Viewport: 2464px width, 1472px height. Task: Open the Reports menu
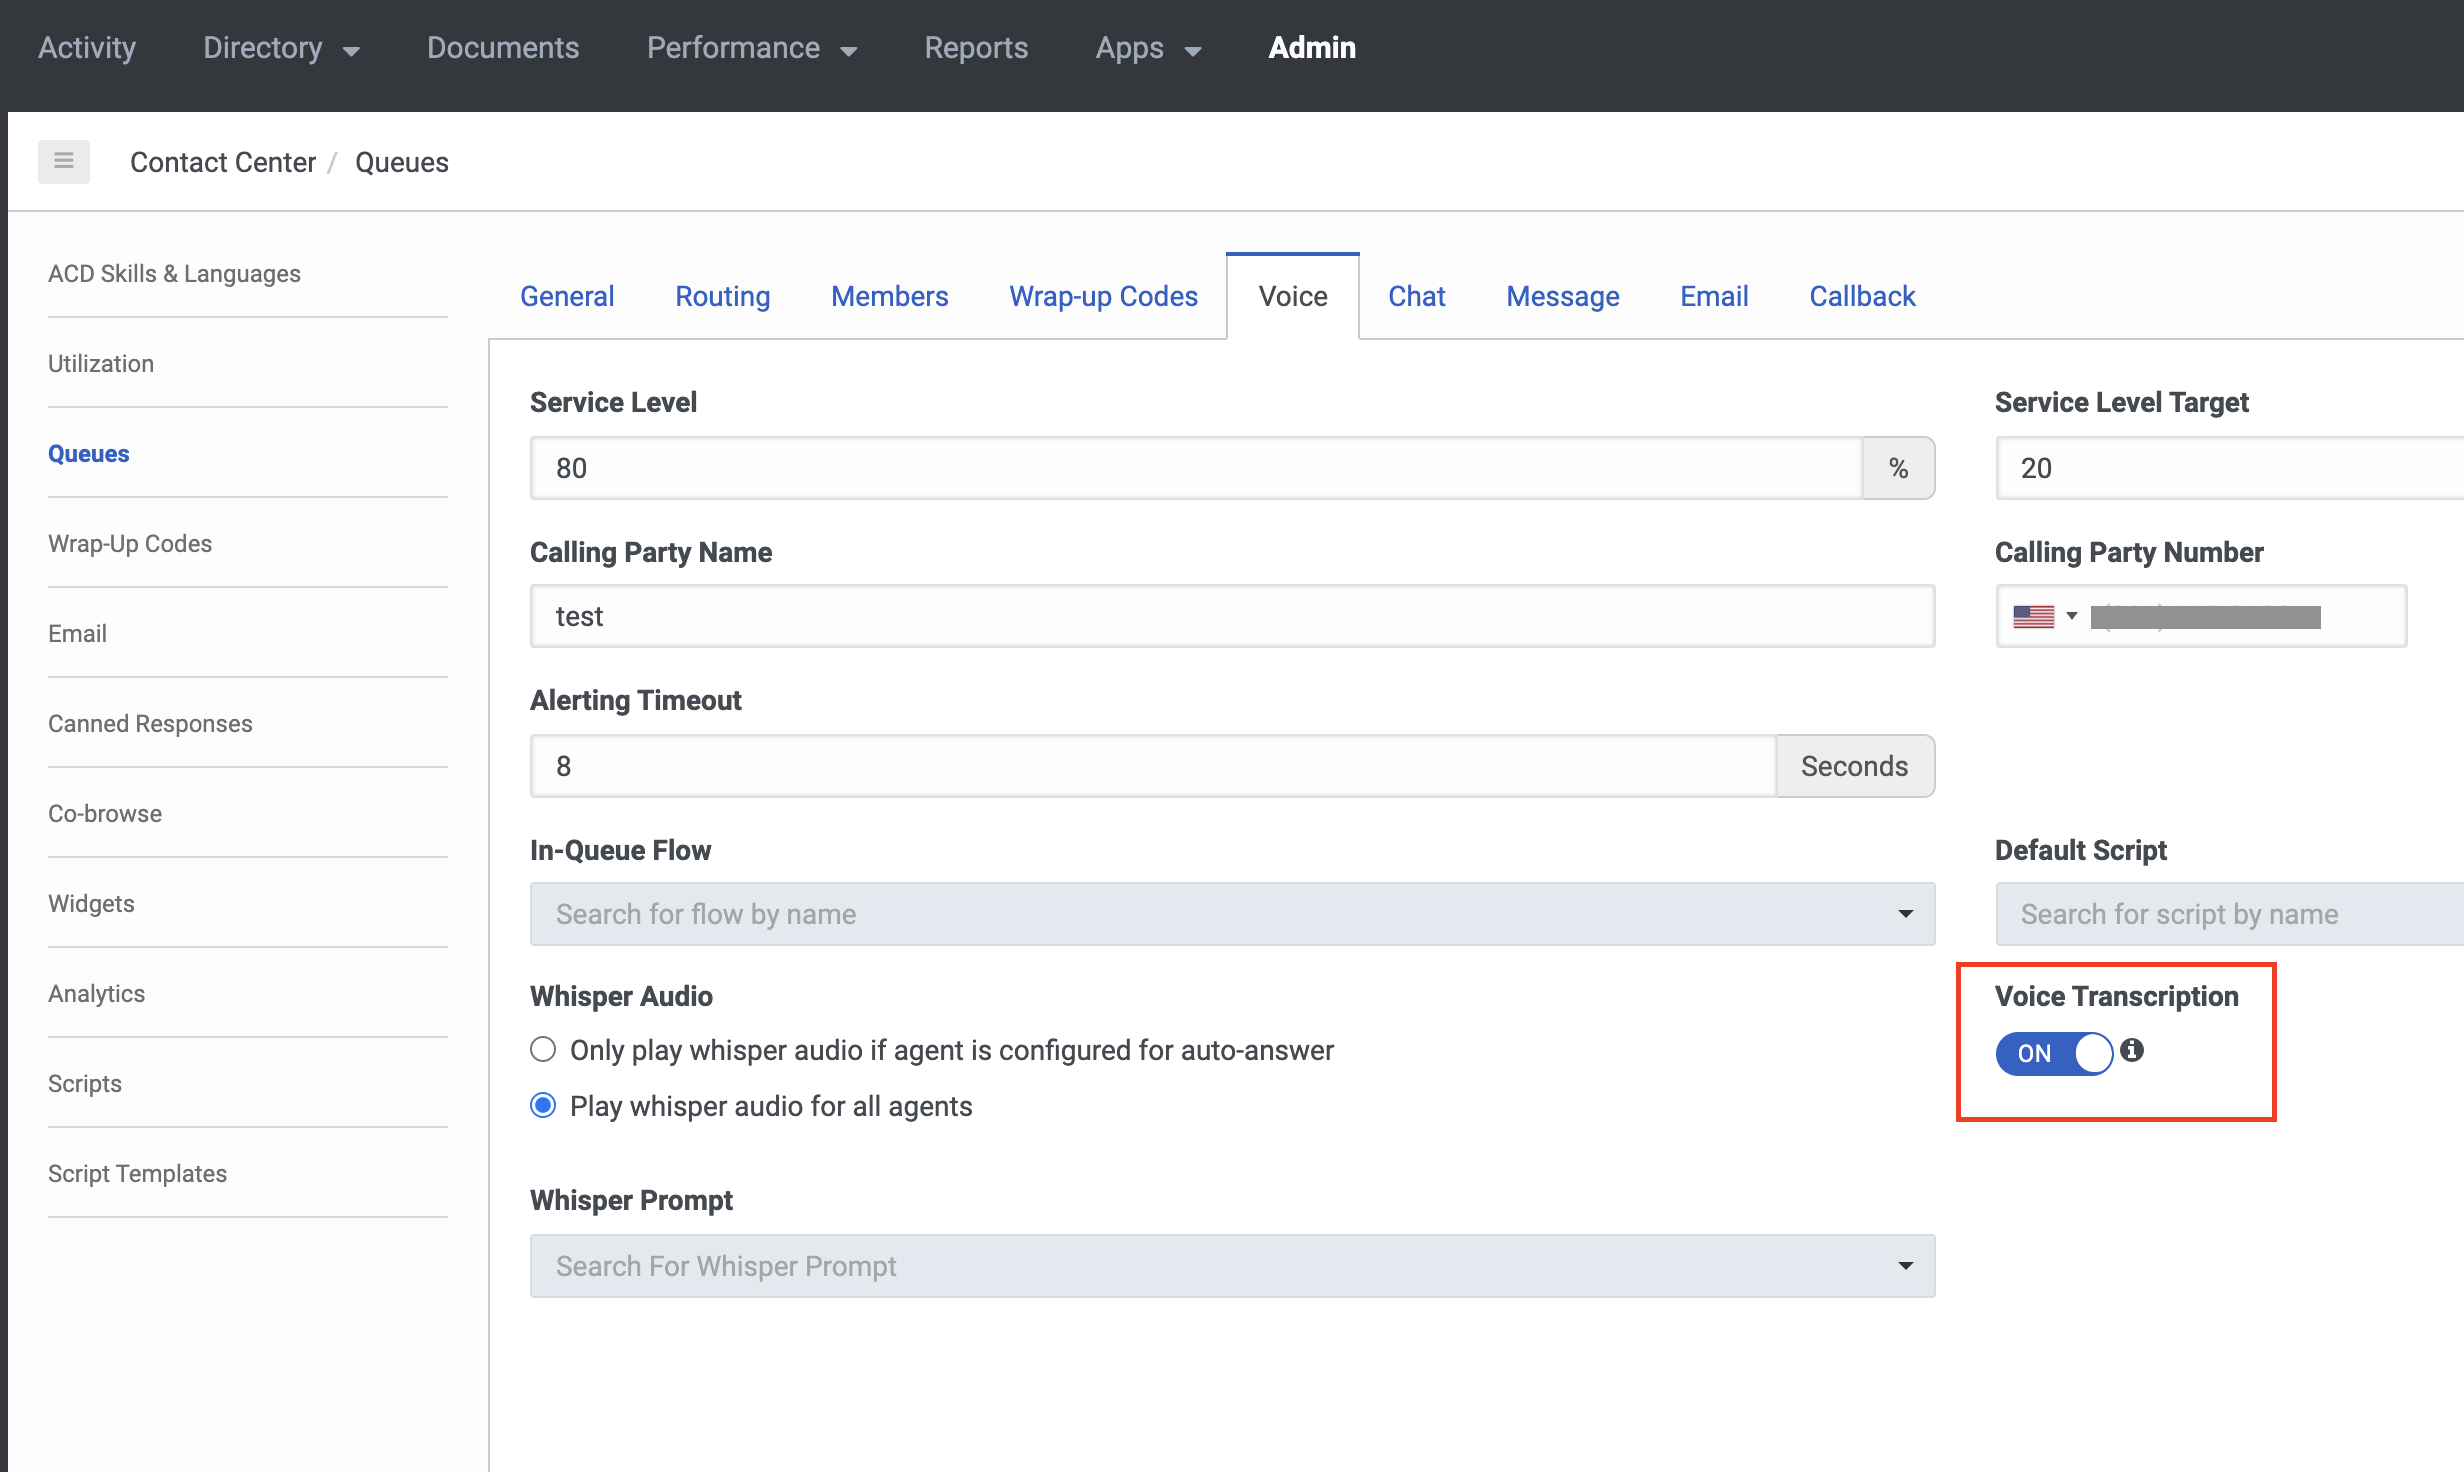pos(976,47)
